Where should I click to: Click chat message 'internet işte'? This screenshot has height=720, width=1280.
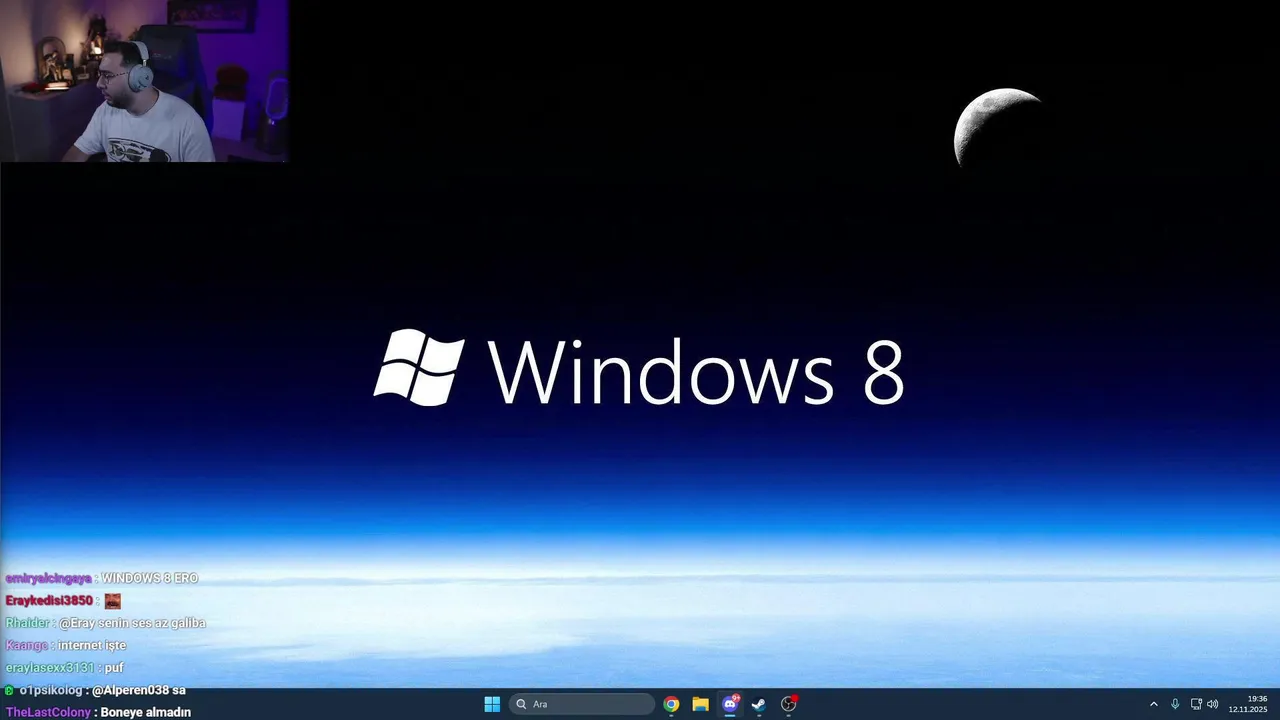tap(92, 645)
